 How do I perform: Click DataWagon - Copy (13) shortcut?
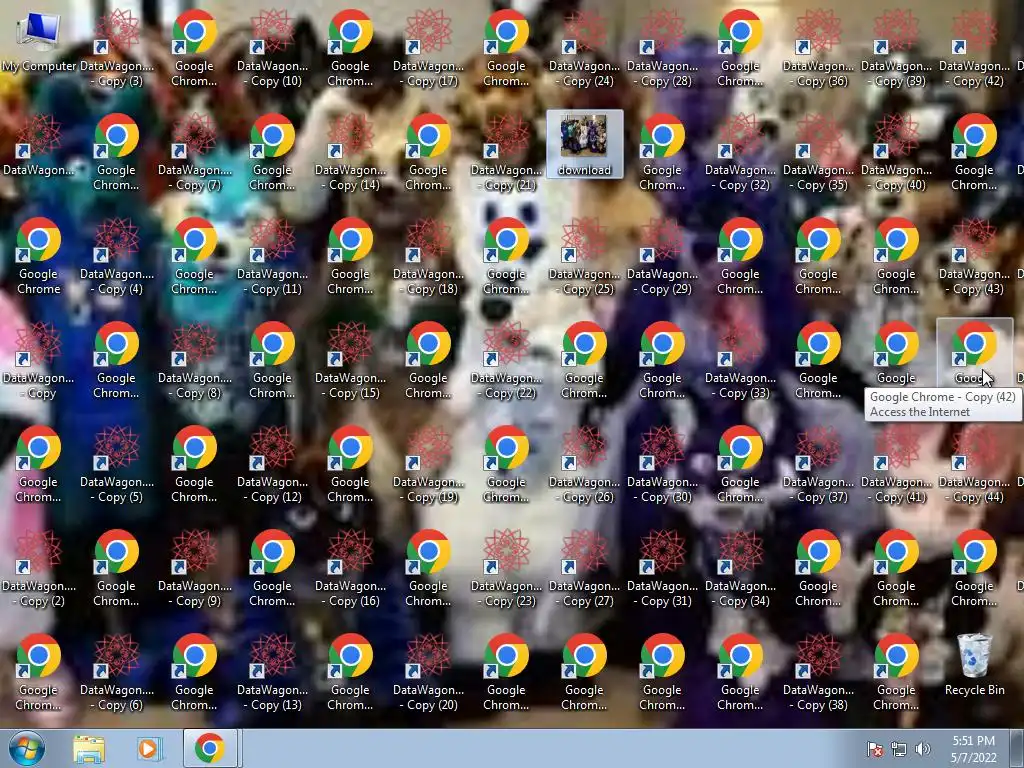click(273, 670)
